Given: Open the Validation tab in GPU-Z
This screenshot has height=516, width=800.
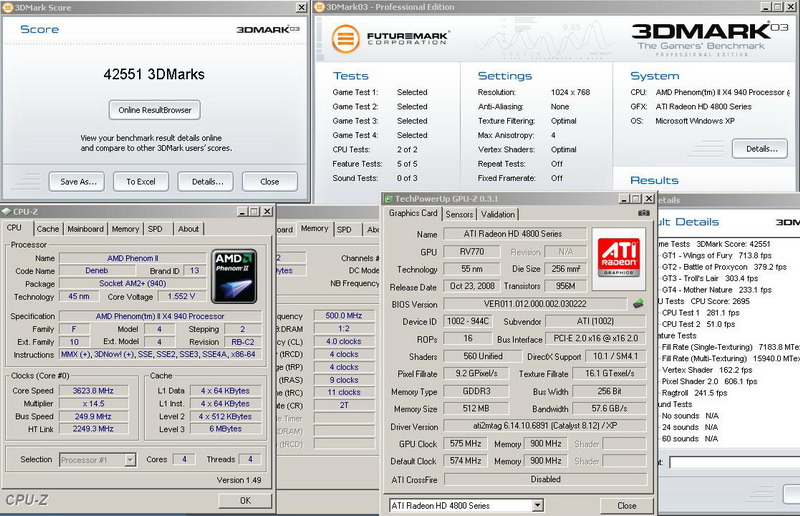Looking at the screenshot, I should (497, 214).
